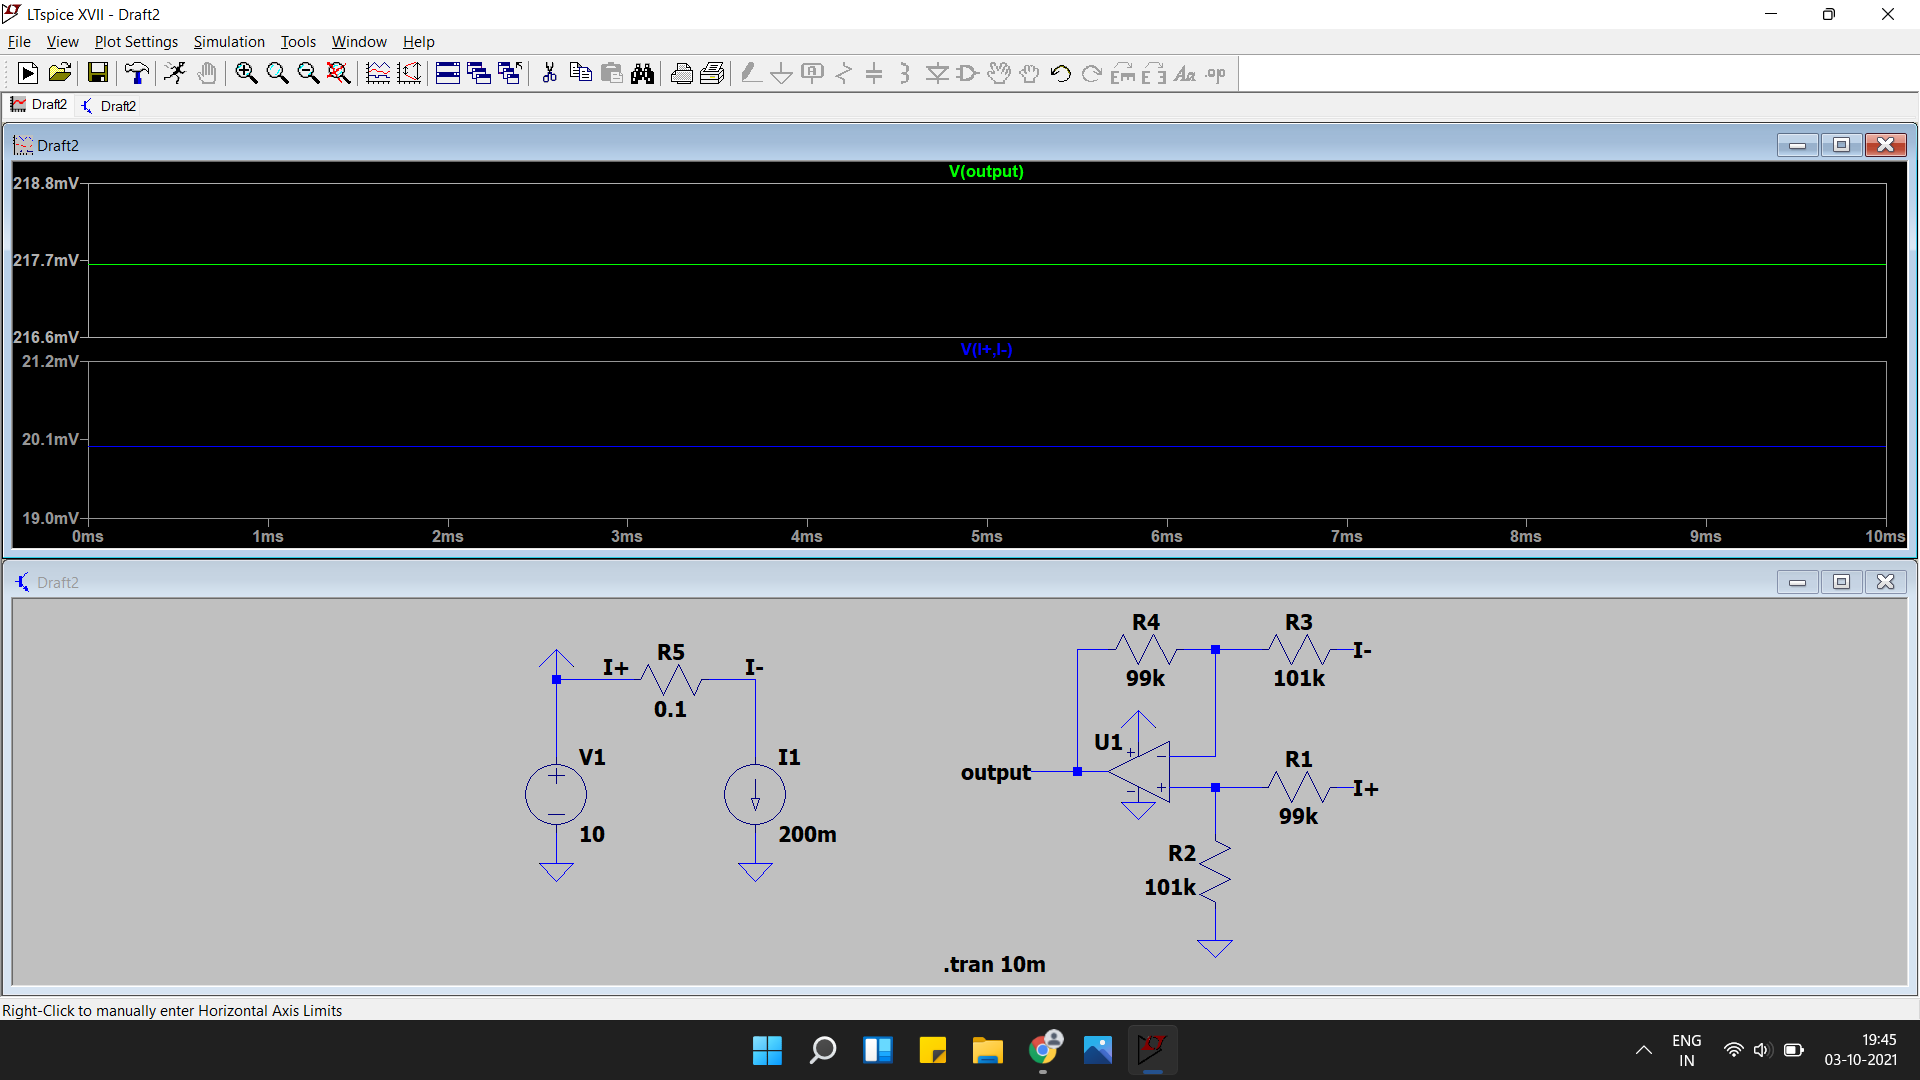Click the Print icon
The image size is (1920, 1080).
coord(682,73)
